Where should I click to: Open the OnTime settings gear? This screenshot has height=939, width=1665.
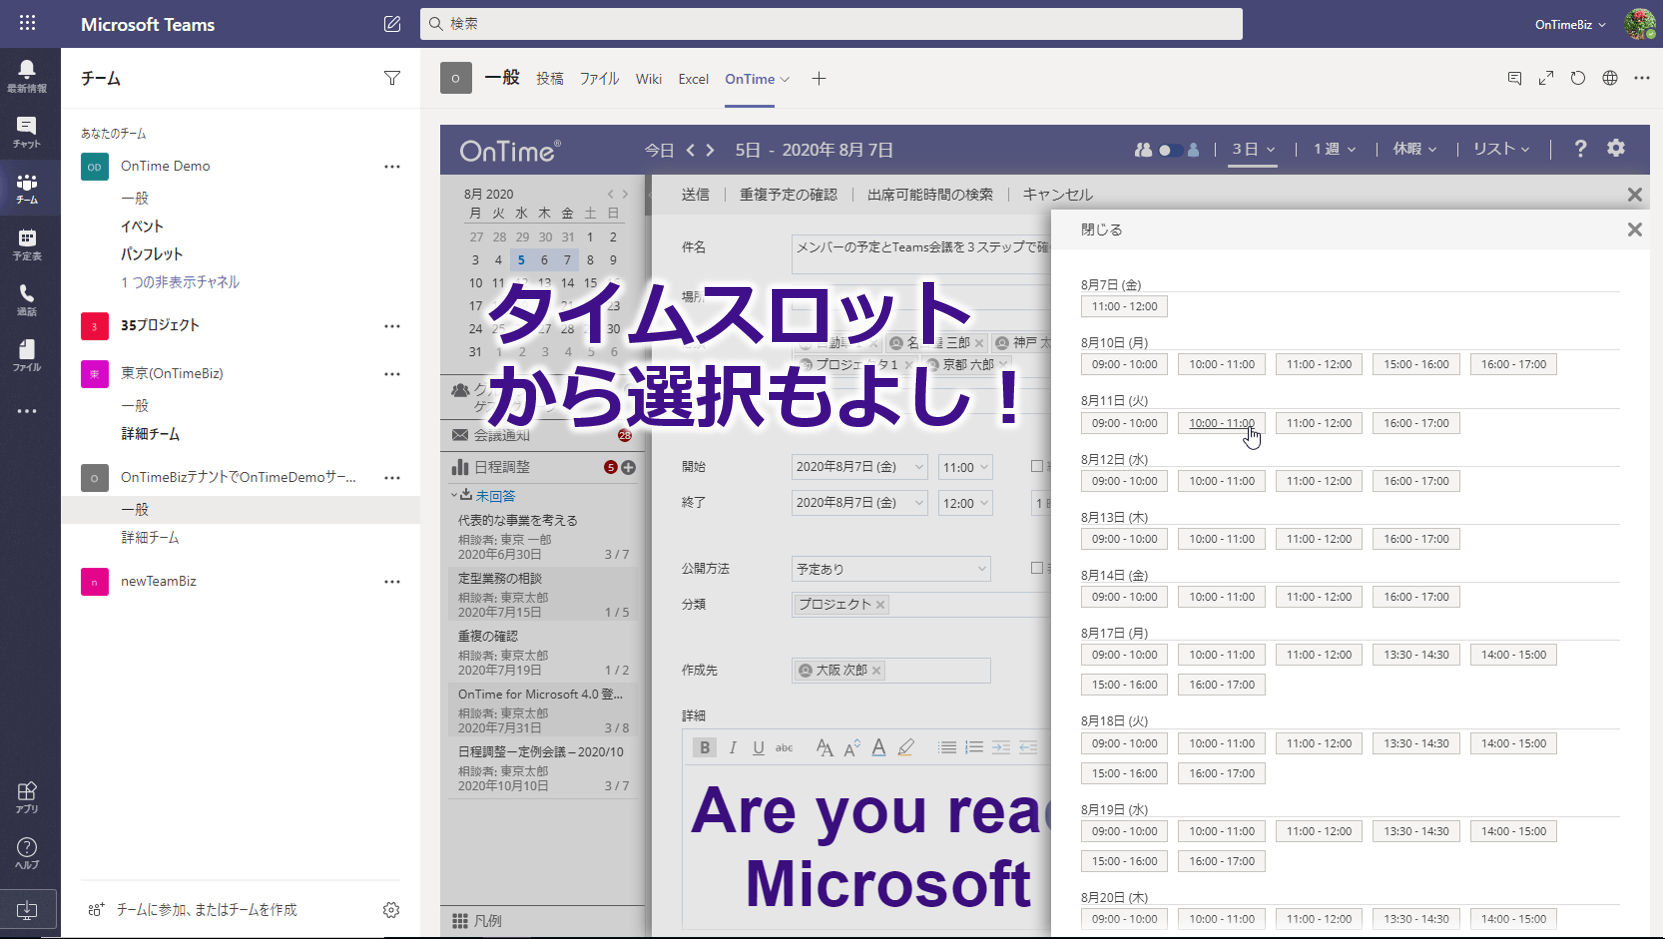coord(1616,149)
